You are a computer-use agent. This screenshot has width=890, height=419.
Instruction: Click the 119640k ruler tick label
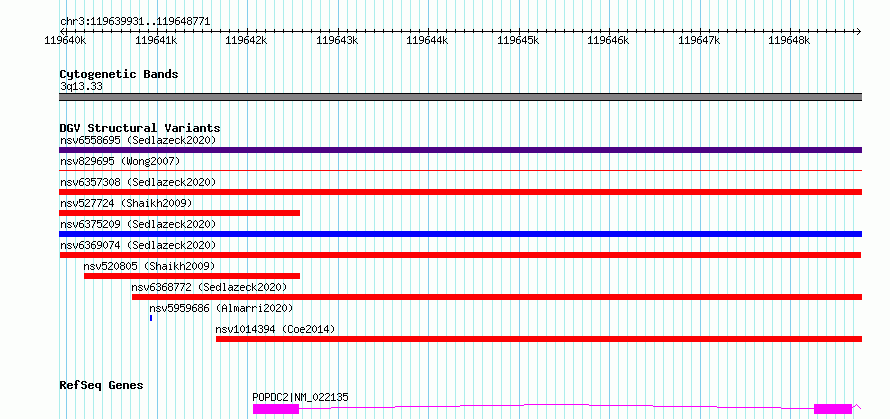pos(66,40)
